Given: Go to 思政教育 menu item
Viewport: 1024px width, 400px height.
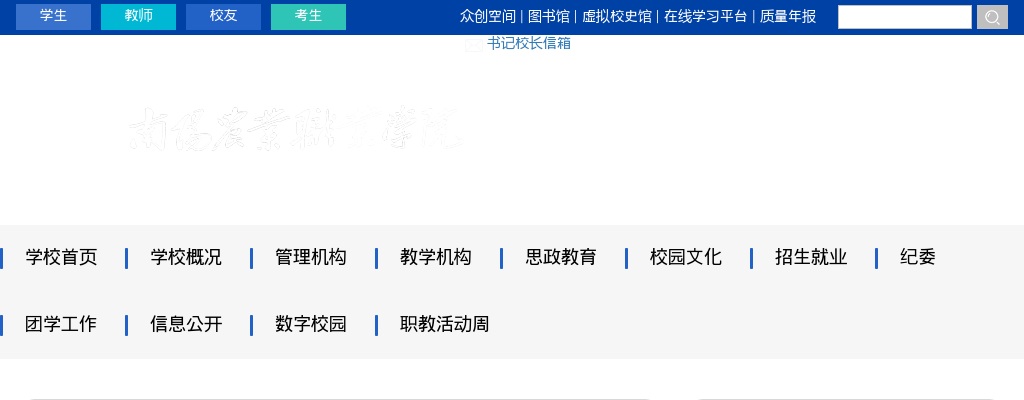Looking at the screenshot, I should (561, 258).
